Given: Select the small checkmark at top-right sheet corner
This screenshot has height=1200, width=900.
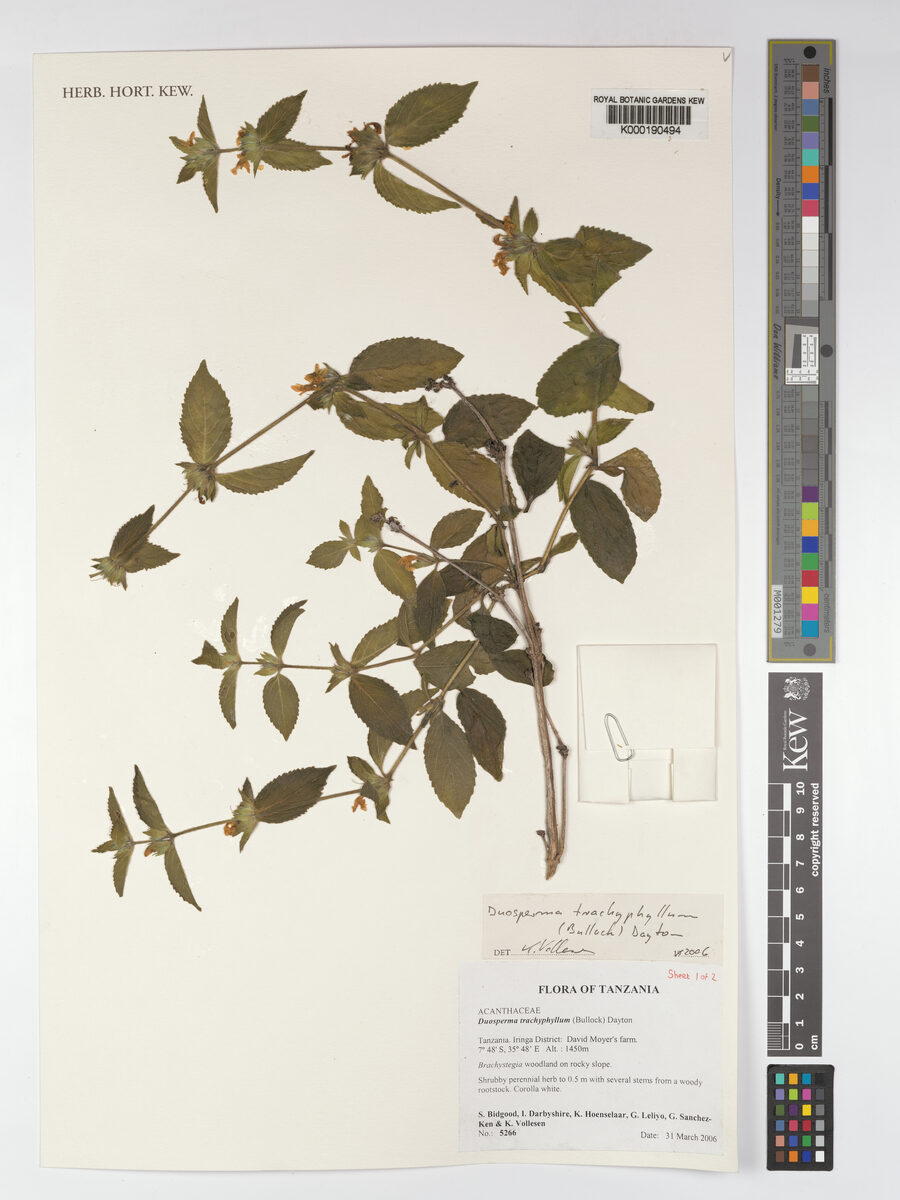Looking at the screenshot, I should click(x=725, y=58).
